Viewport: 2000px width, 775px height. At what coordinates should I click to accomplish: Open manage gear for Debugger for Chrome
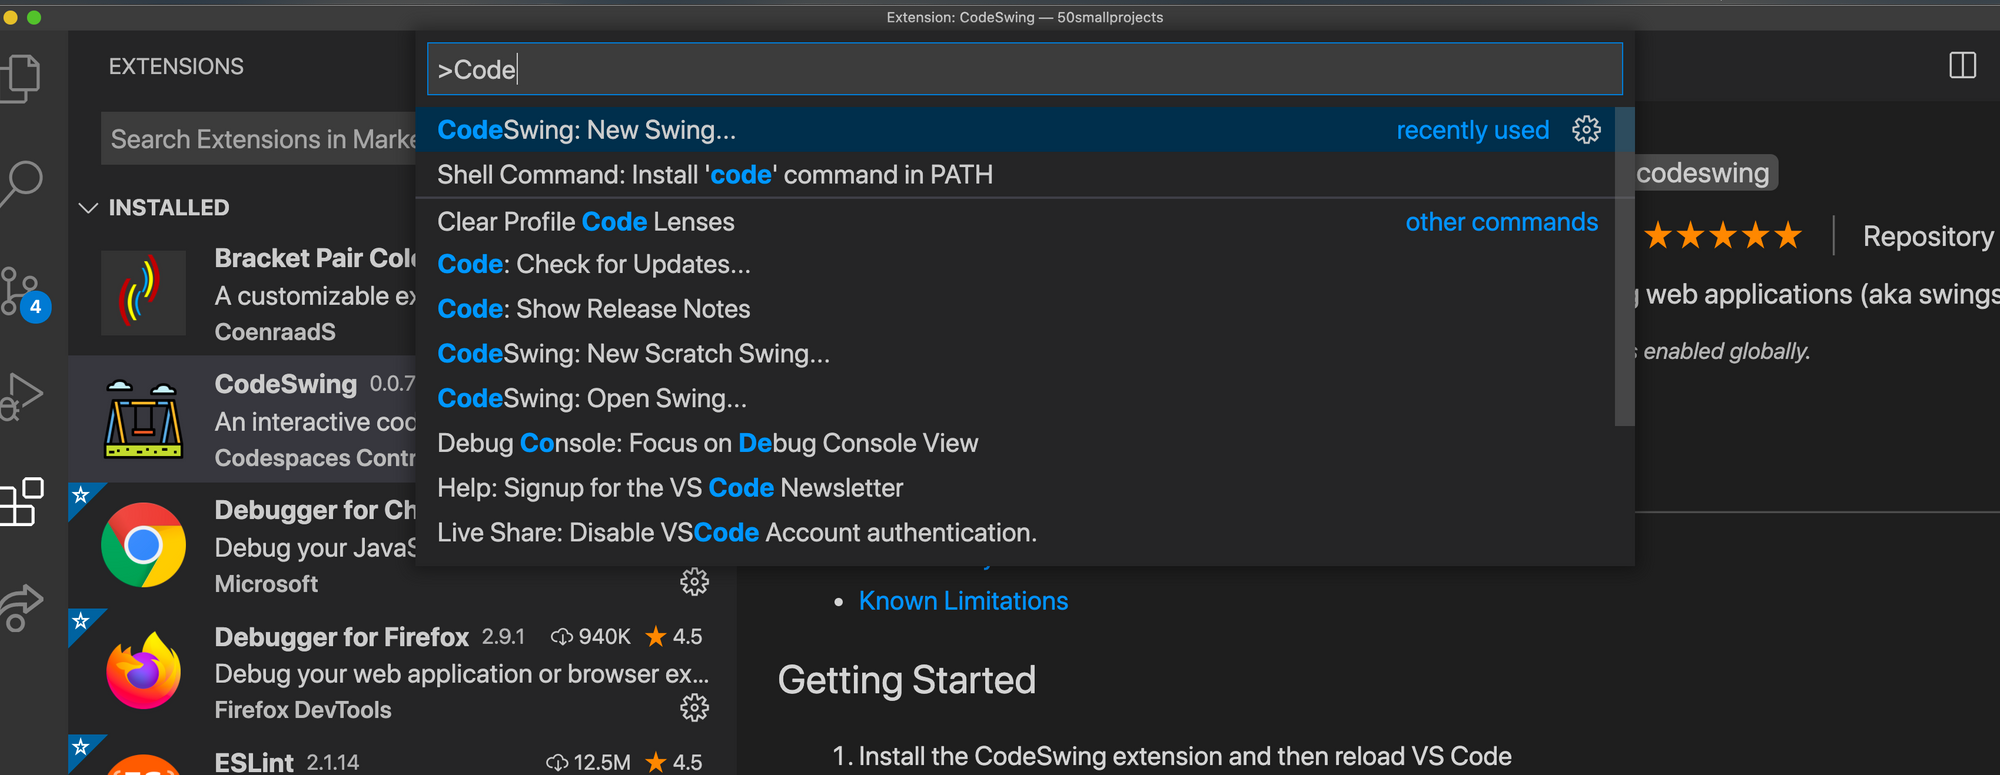694,582
